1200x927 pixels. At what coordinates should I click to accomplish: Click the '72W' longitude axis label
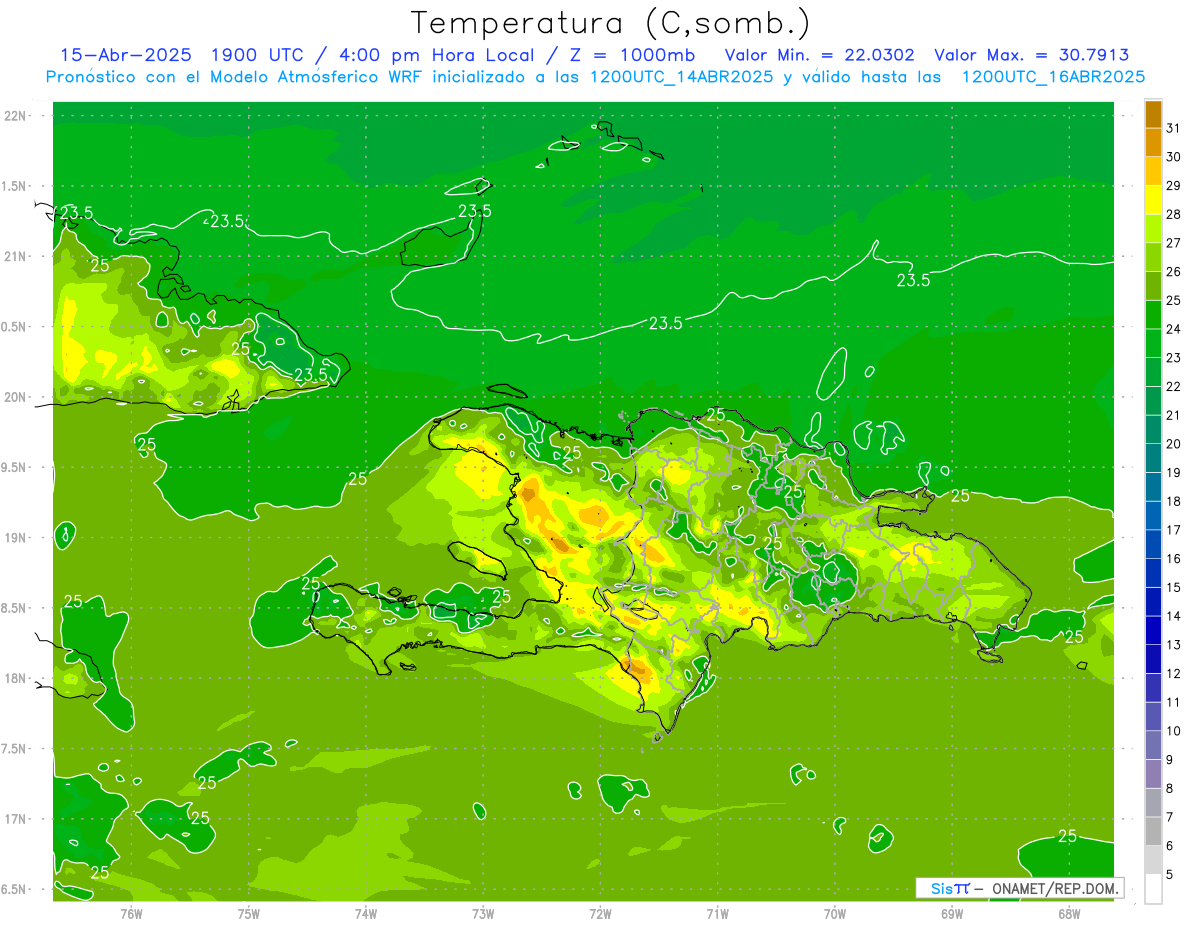(600, 913)
